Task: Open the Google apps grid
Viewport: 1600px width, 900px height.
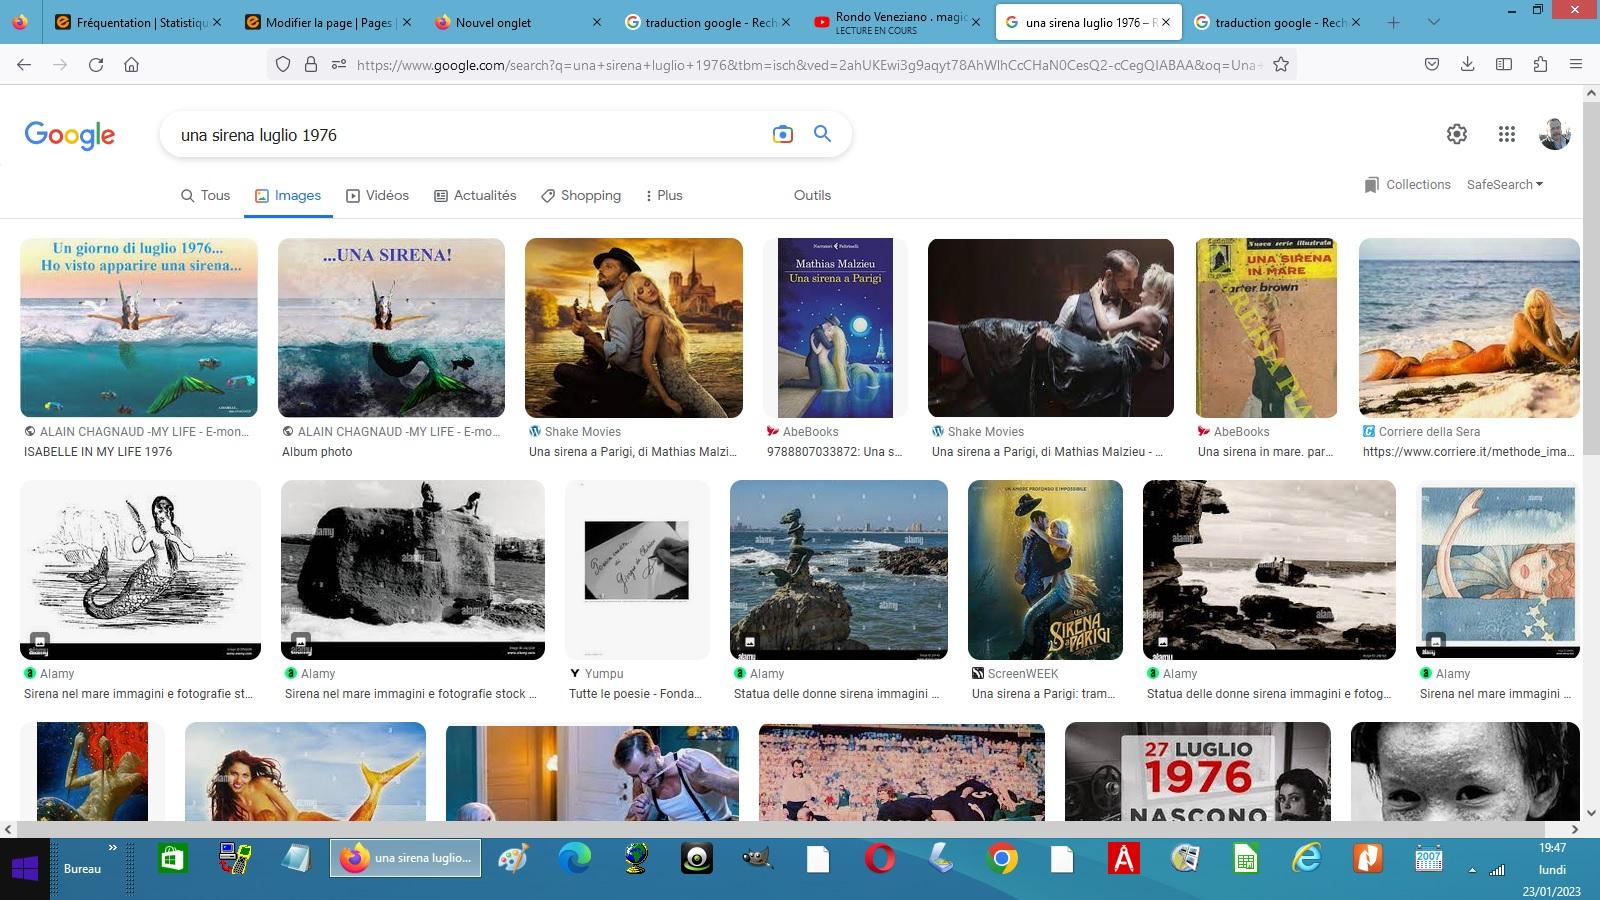Action: tap(1507, 134)
